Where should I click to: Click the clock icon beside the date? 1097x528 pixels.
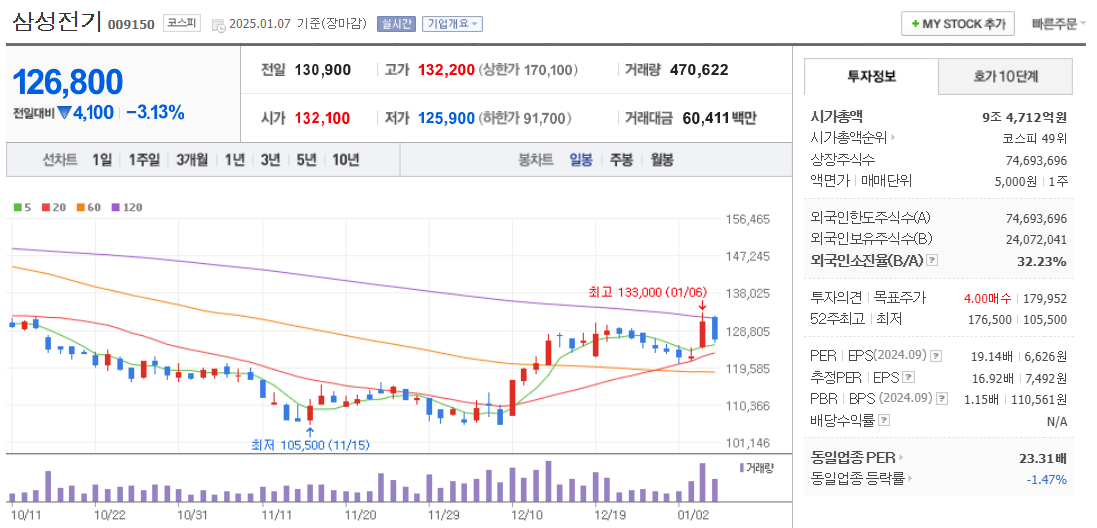coord(218,24)
